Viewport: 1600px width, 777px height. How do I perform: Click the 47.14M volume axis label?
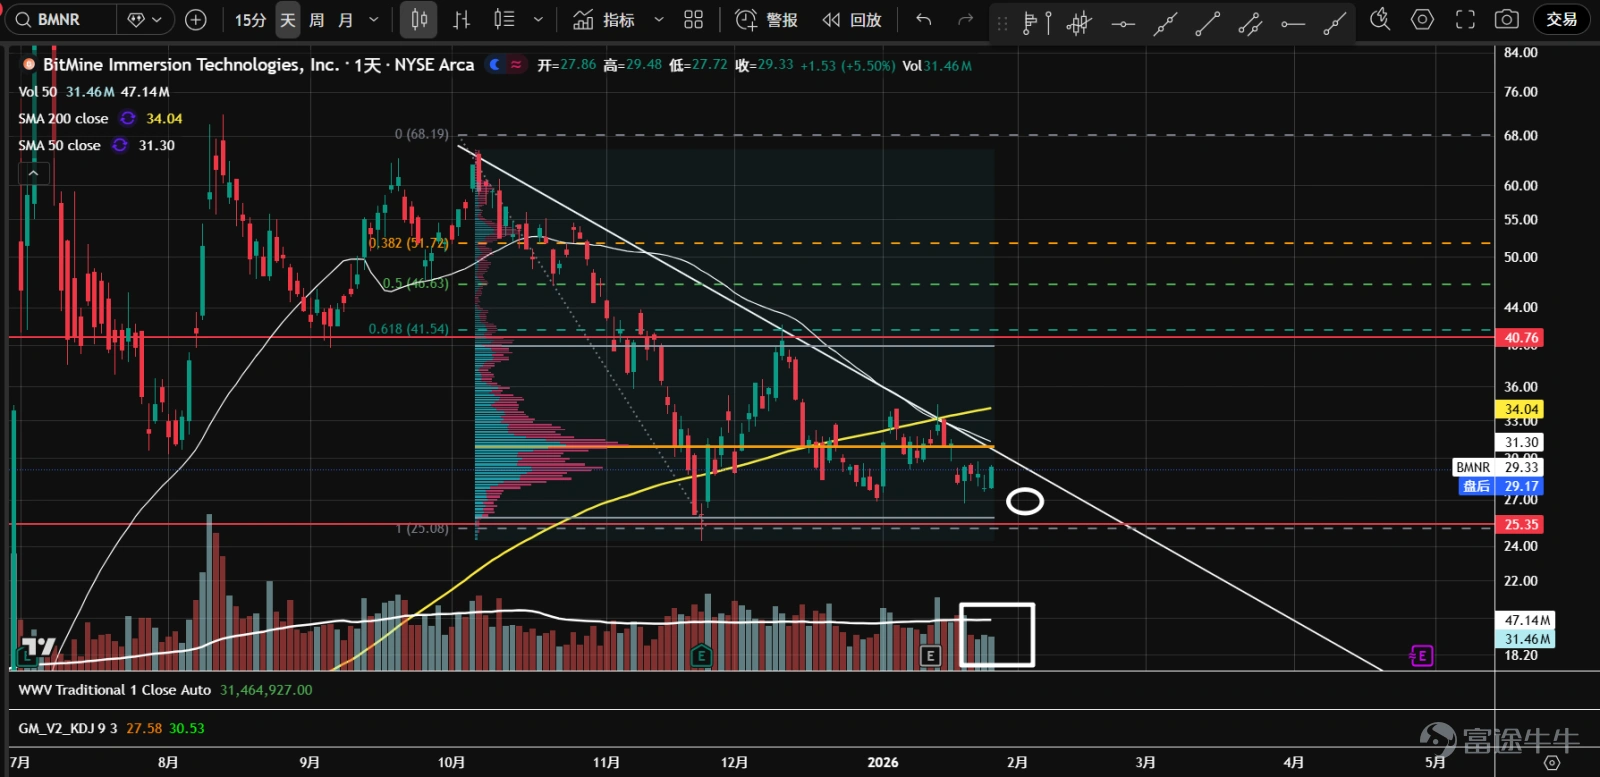[x=1526, y=620]
